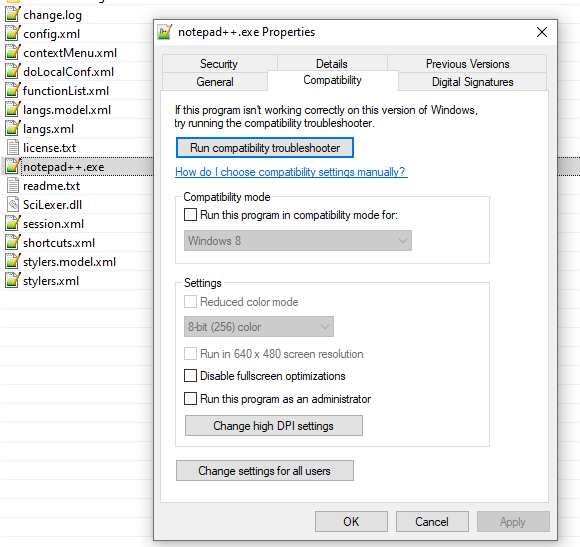This screenshot has height=547, width=580.
Task: Click the readme.txt text file icon
Action: click(13, 186)
